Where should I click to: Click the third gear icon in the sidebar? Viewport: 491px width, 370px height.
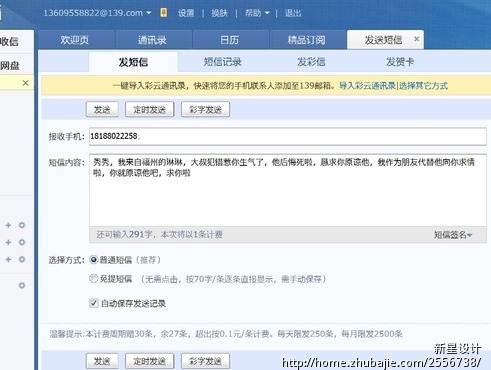point(22,259)
